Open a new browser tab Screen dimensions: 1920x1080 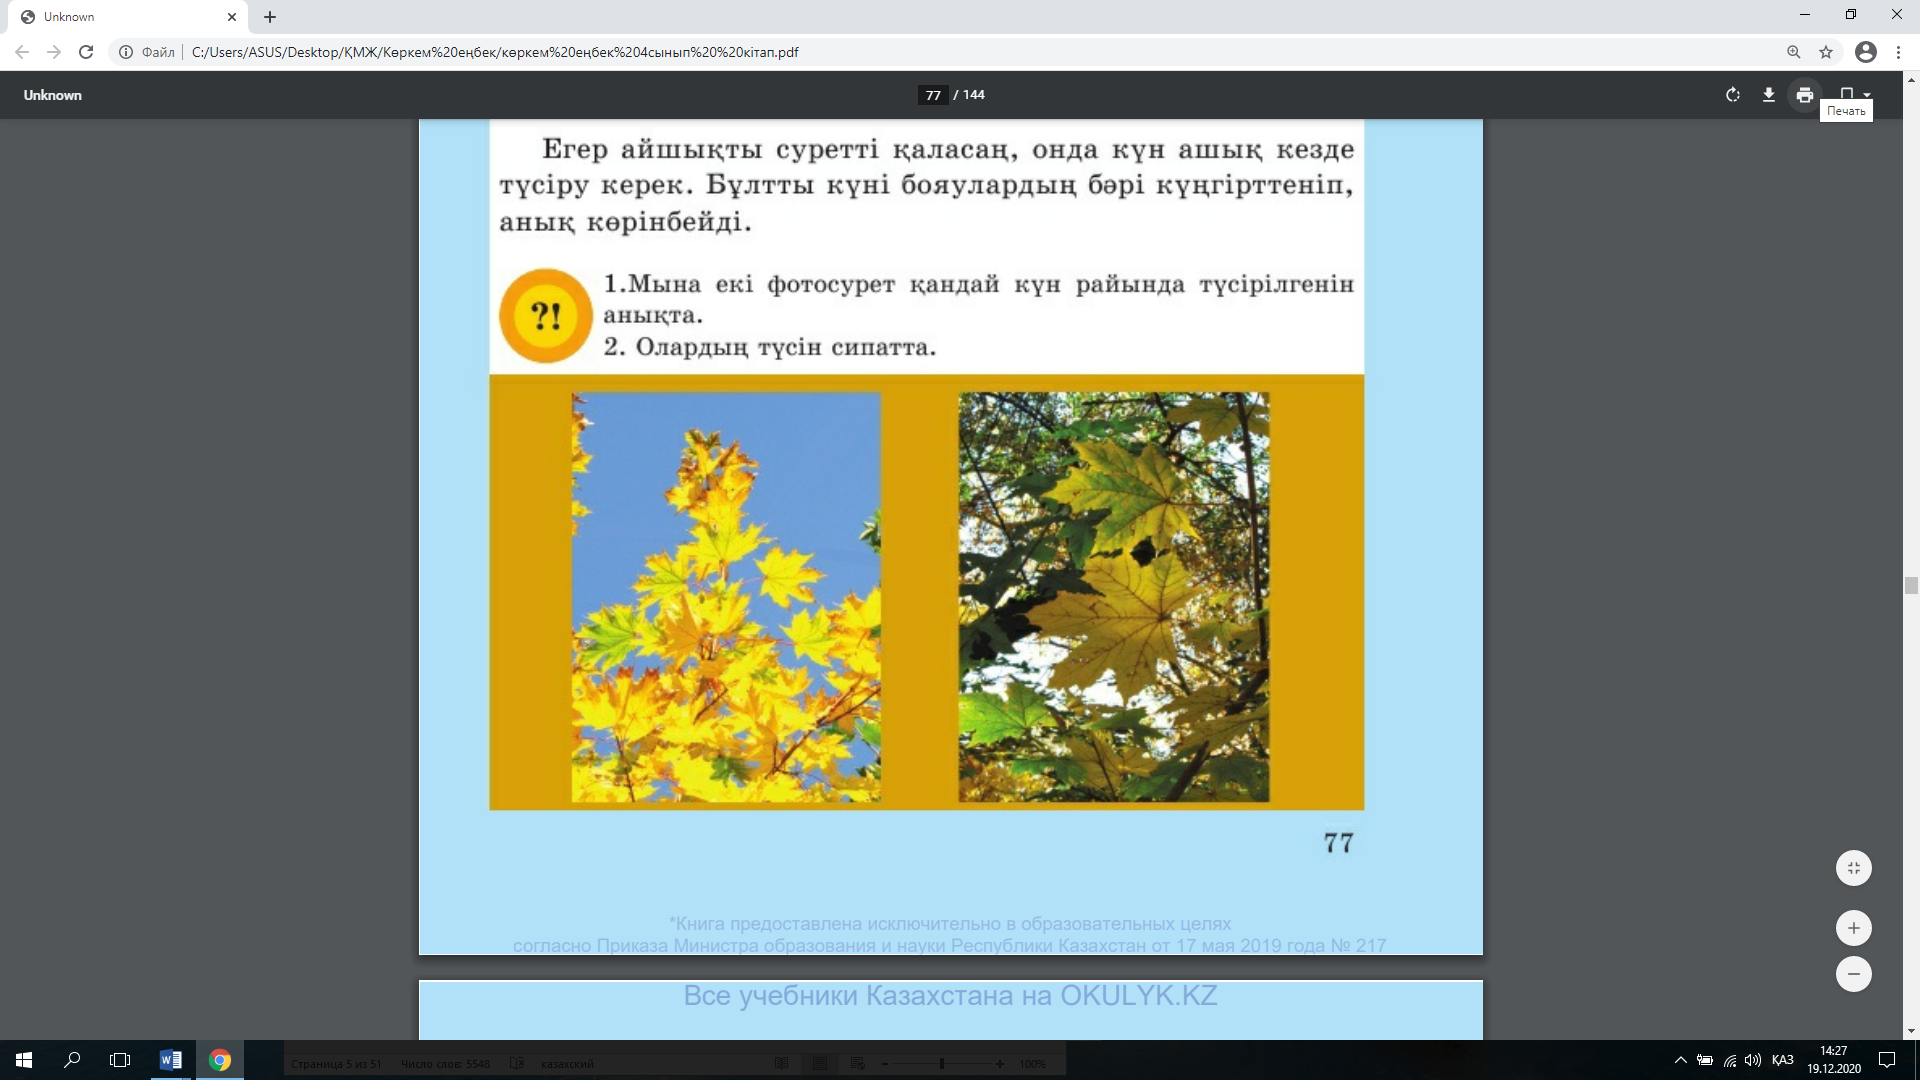coord(270,17)
